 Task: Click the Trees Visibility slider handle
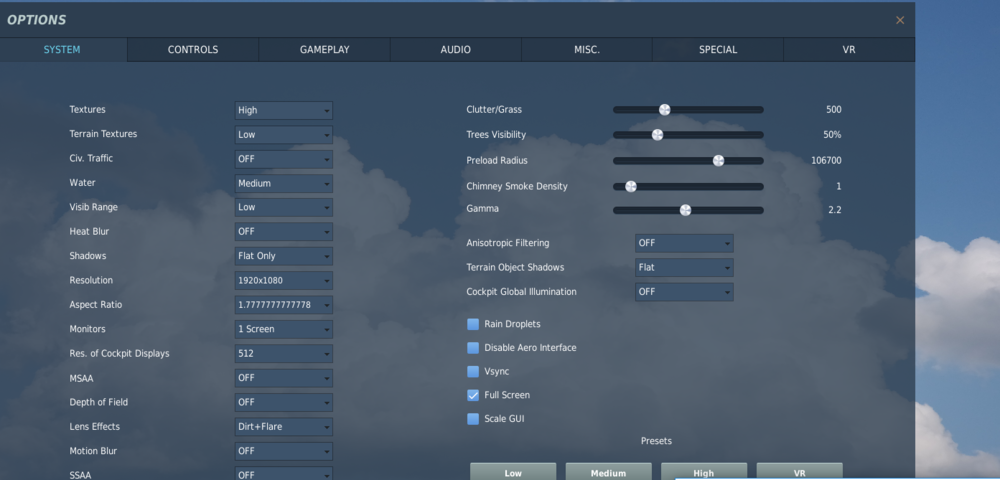[658, 135]
